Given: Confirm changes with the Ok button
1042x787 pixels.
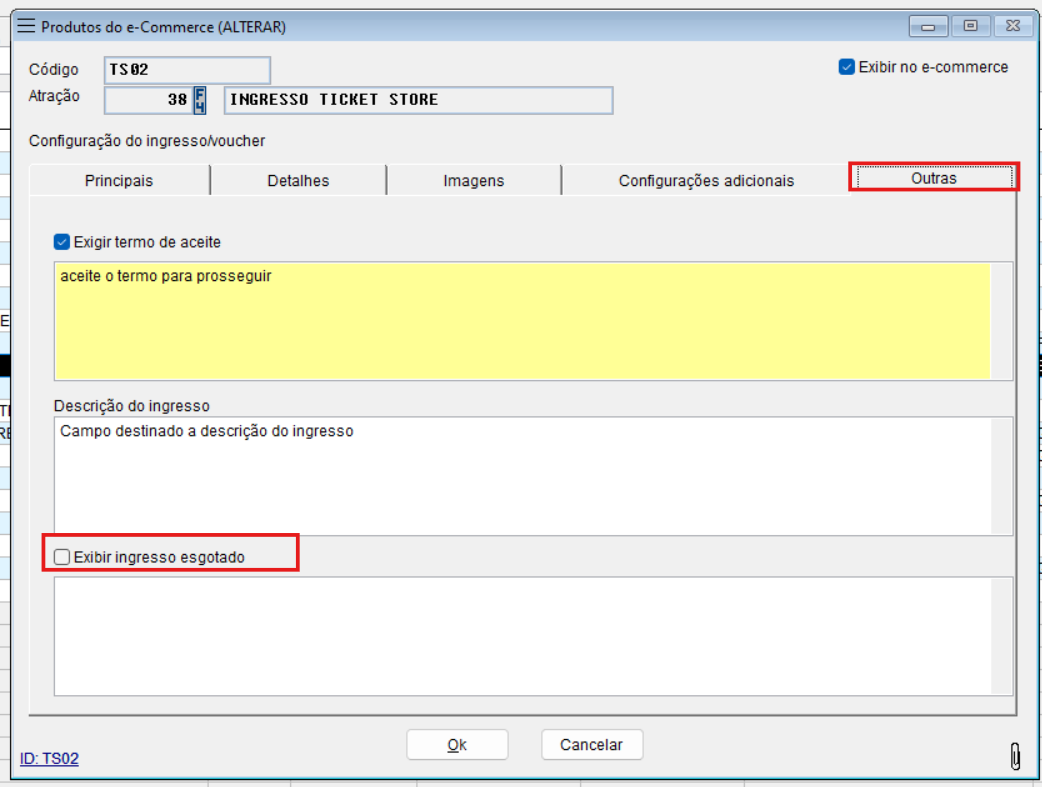Looking at the screenshot, I should click(457, 745).
